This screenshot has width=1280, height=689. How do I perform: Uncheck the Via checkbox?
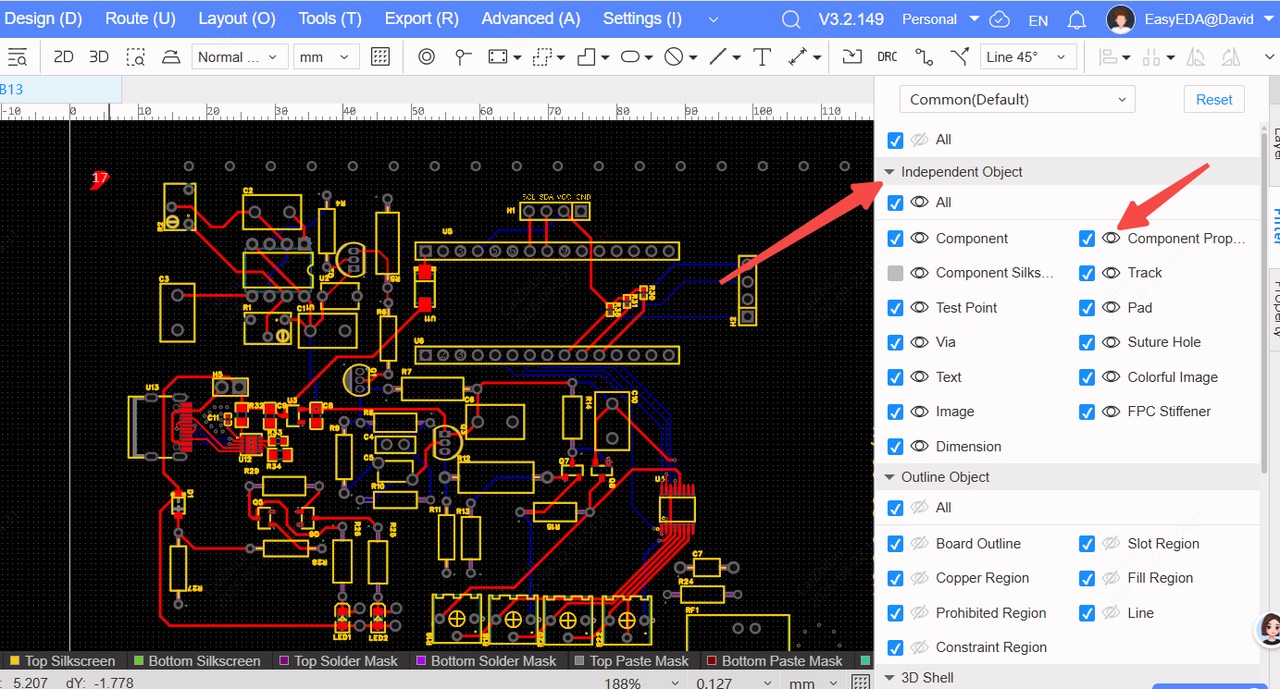[x=895, y=342]
